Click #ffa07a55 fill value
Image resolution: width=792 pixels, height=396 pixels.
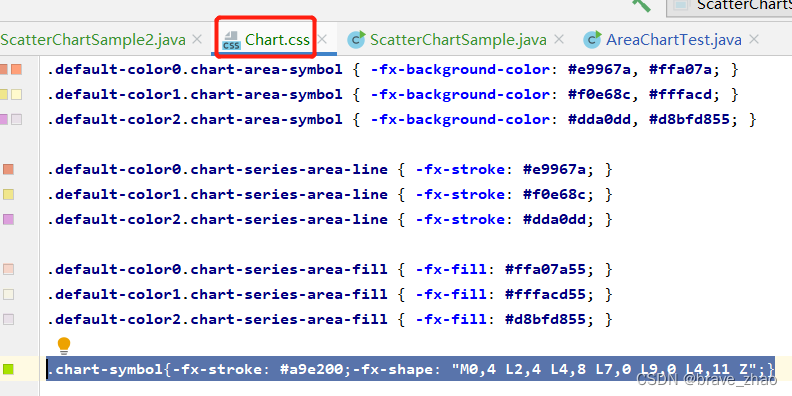point(546,270)
